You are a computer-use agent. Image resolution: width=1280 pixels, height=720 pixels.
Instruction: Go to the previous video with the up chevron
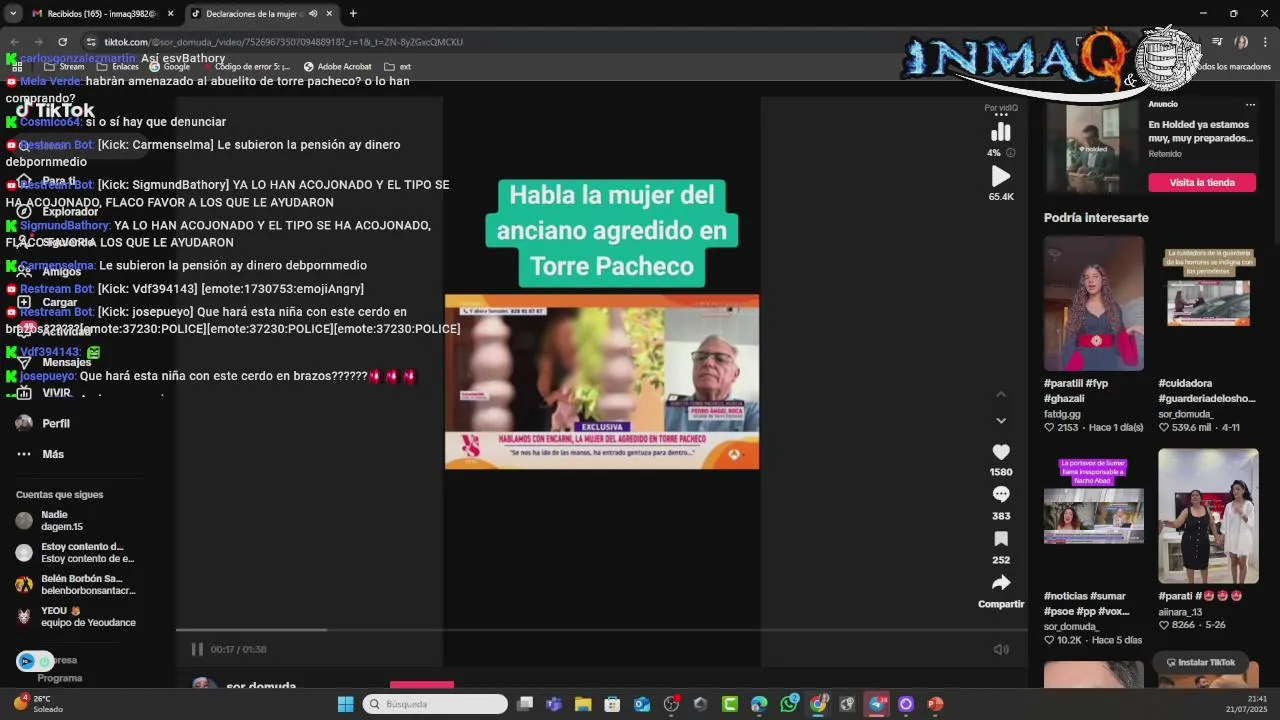[1001, 395]
